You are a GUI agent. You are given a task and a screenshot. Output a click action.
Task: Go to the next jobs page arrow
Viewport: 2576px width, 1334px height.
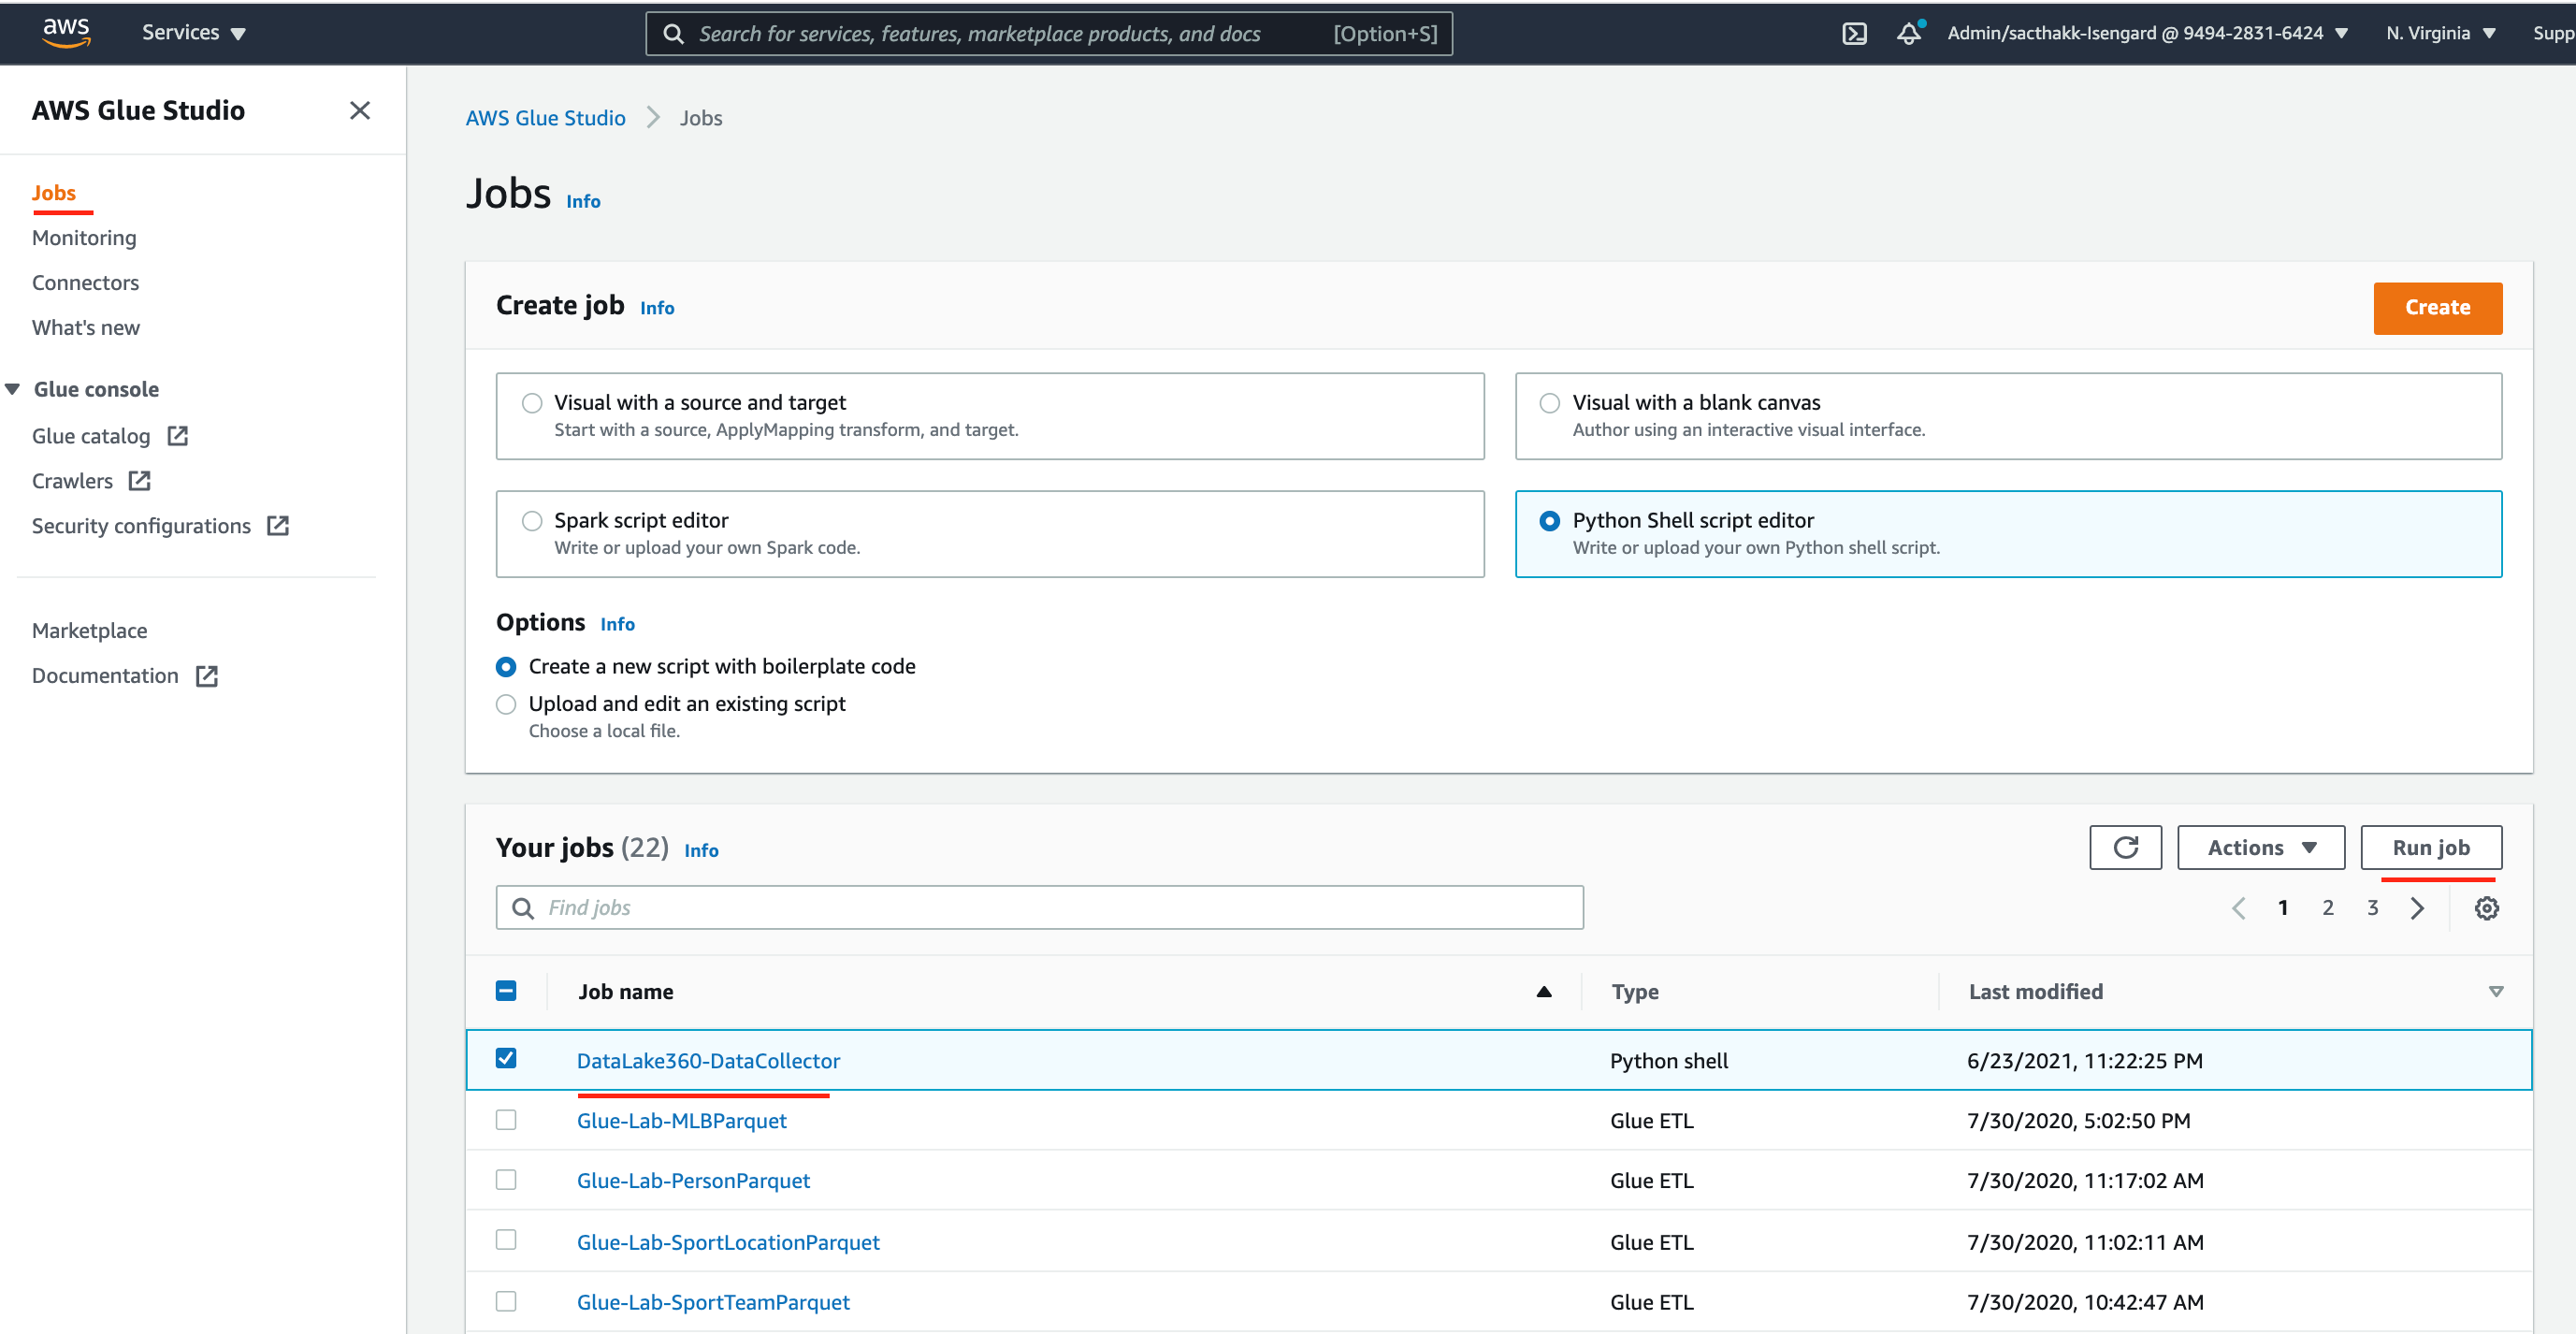pyautogui.click(x=2417, y=908)
